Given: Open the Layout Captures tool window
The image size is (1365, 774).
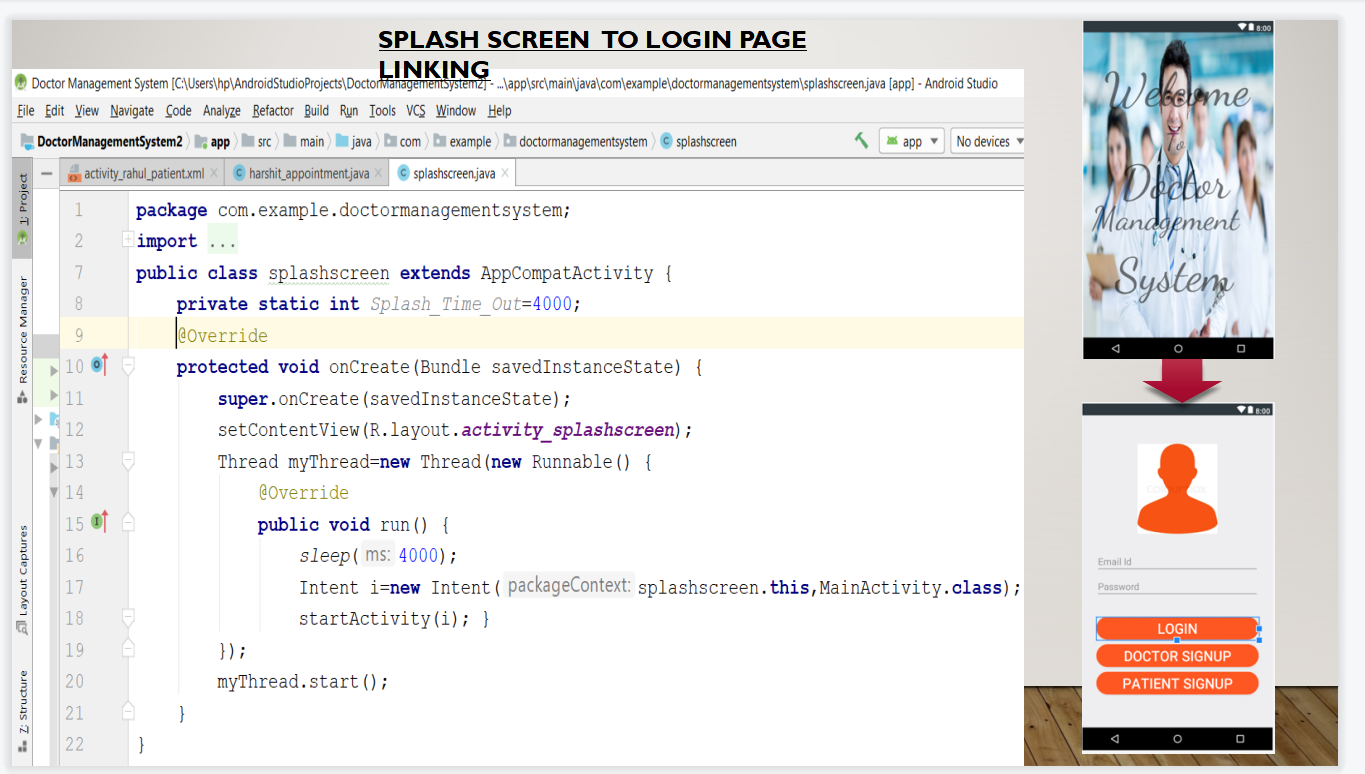Looking at the screenshot, I should pyautogui.click(x=22, y=578).
